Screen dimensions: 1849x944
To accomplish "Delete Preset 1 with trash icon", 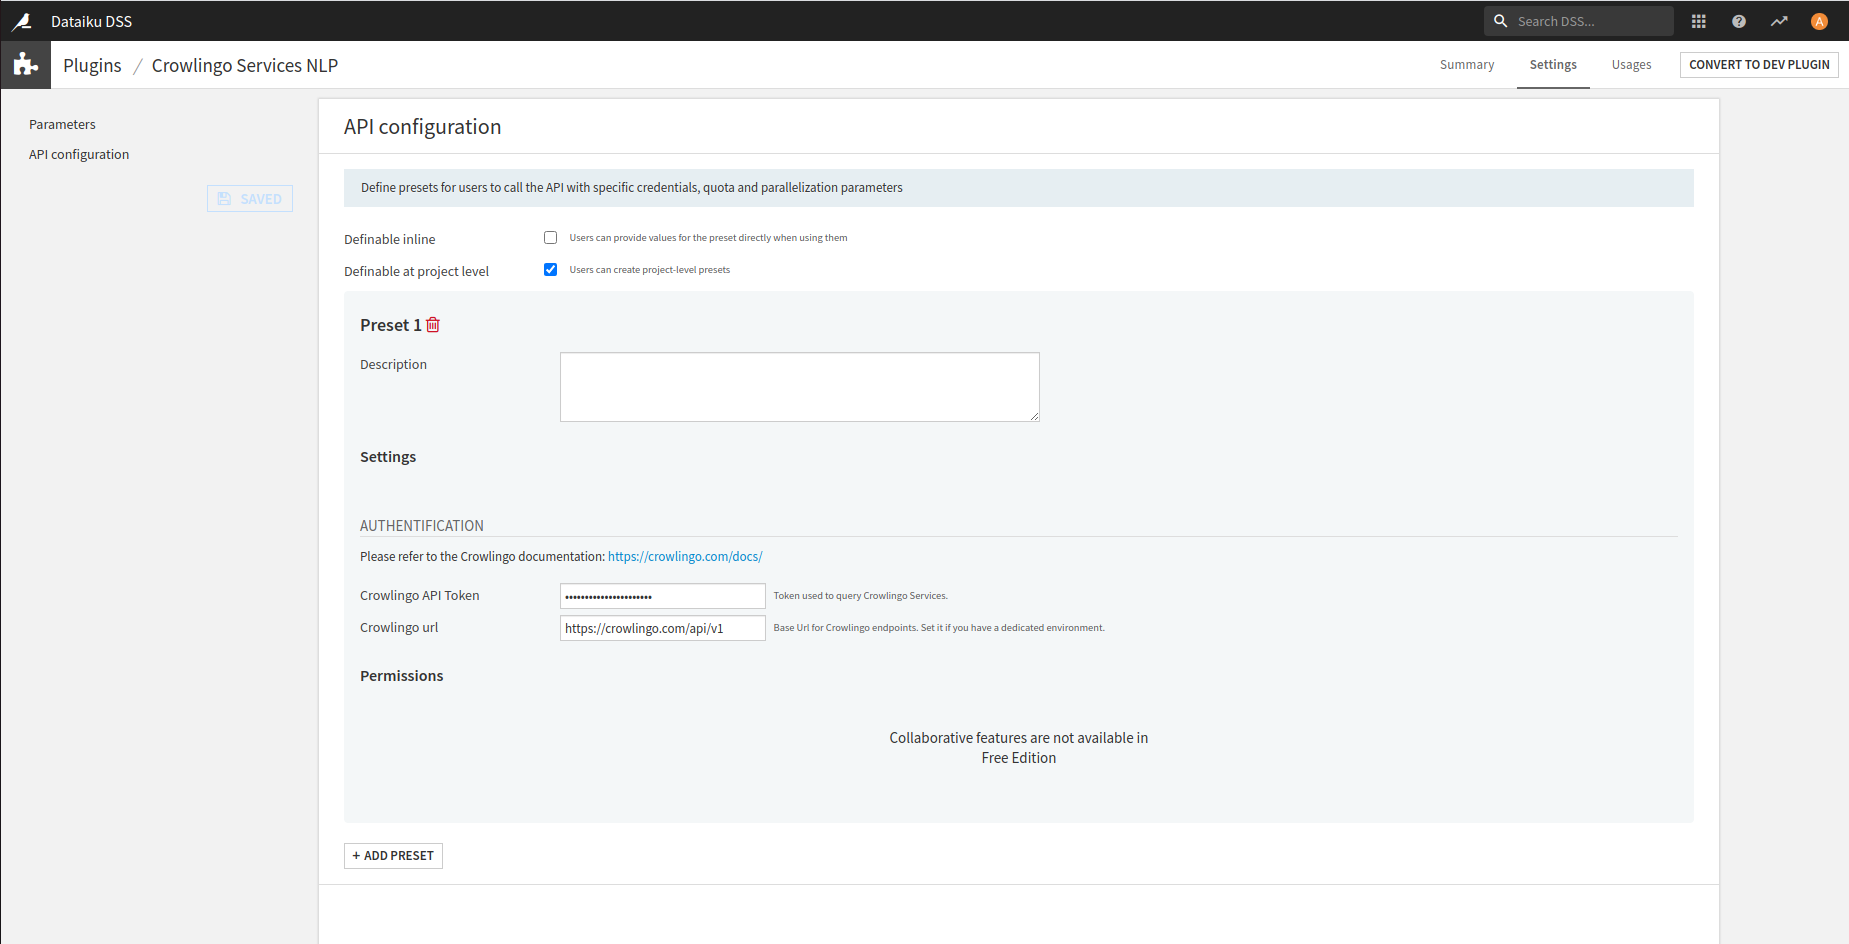I will click(433, 325).
